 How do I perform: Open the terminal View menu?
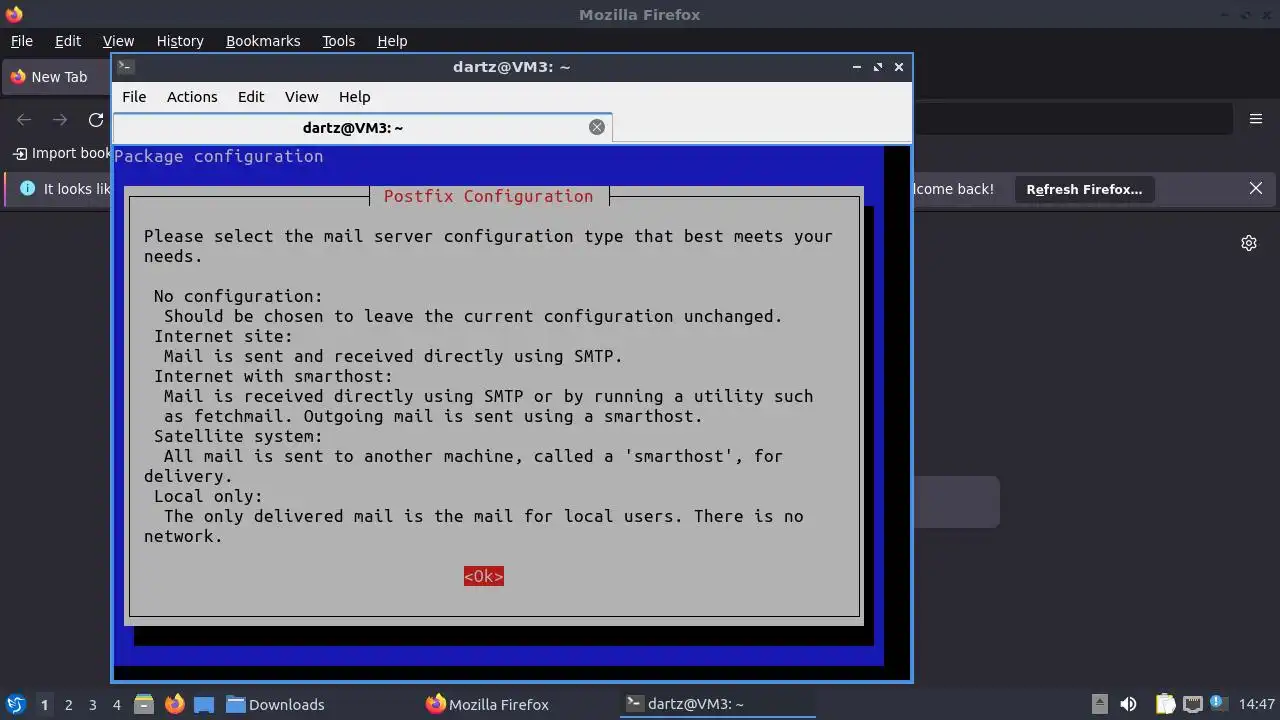pyautogui.click(x=301, y=97)
